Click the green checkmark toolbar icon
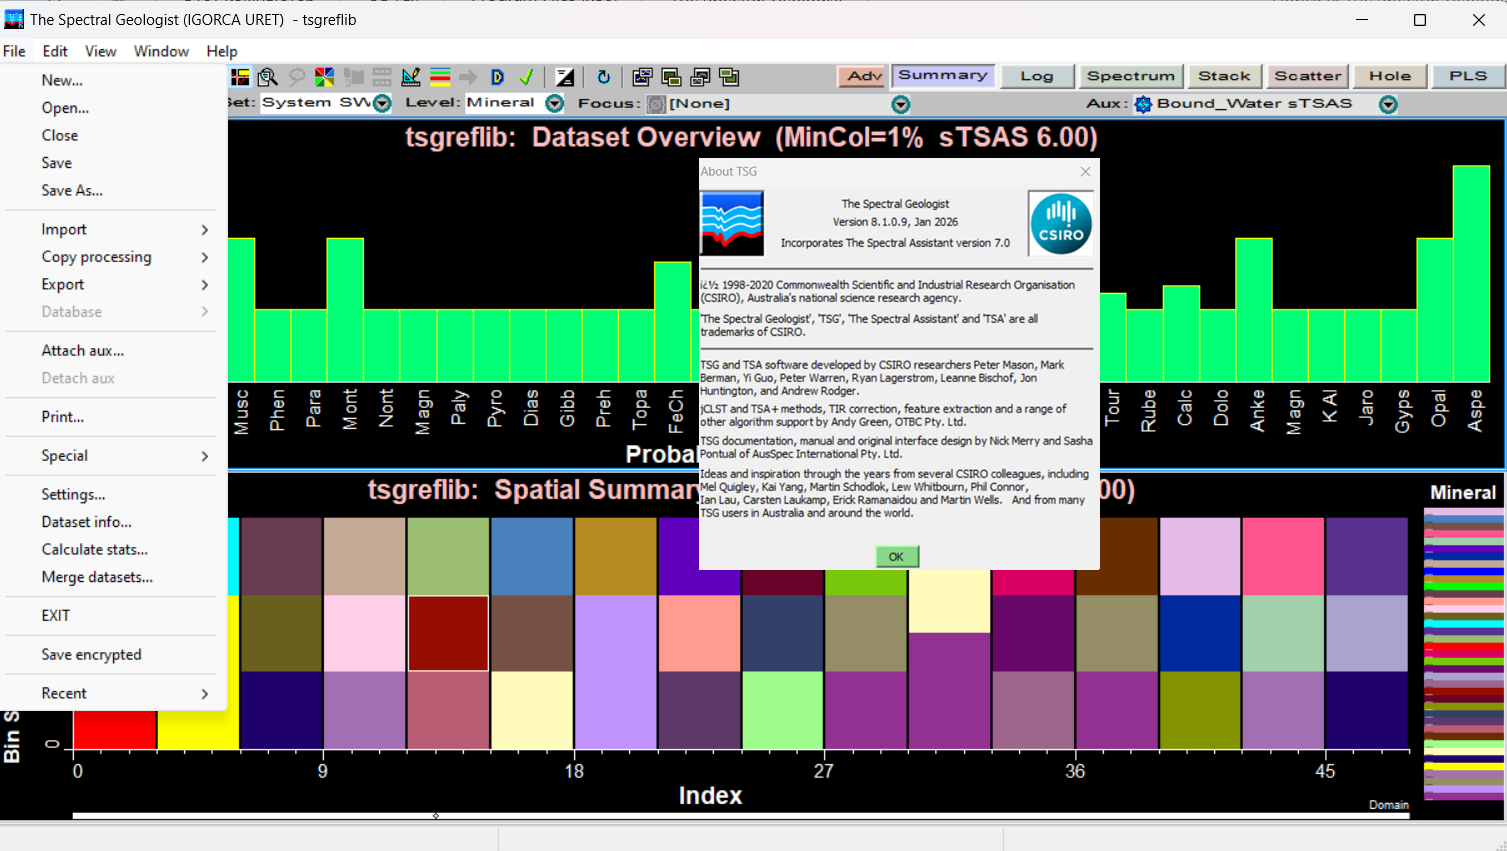 coord(526,77)
